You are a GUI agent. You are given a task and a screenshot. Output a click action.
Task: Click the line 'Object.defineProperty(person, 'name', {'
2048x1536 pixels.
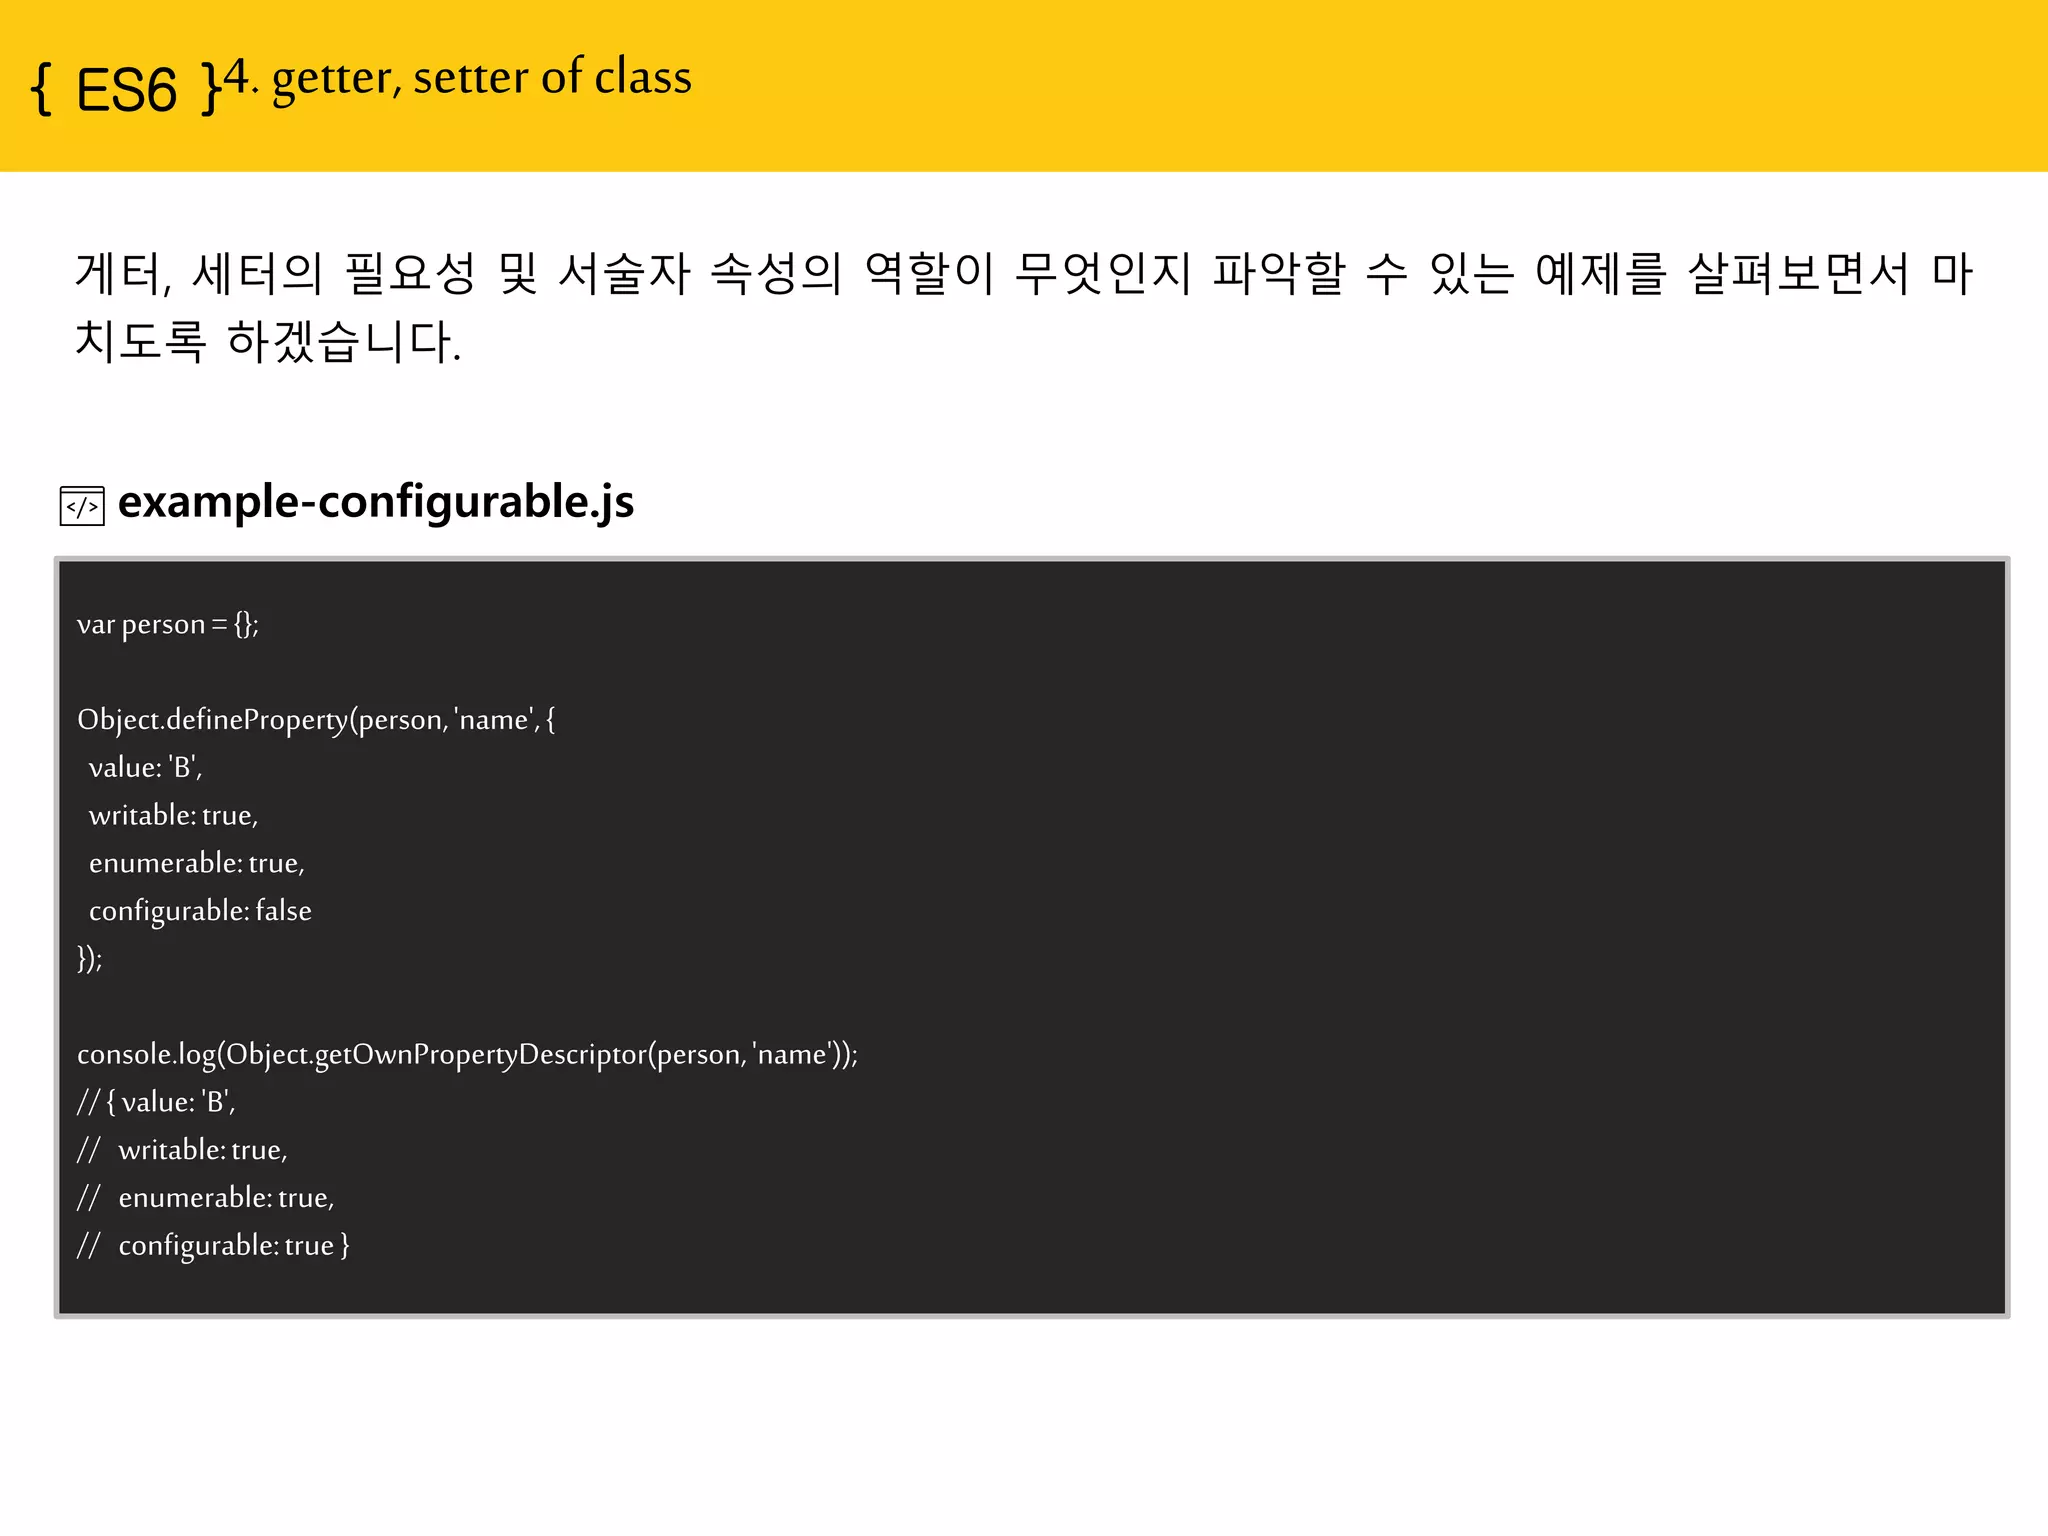[x=316, y=720]
